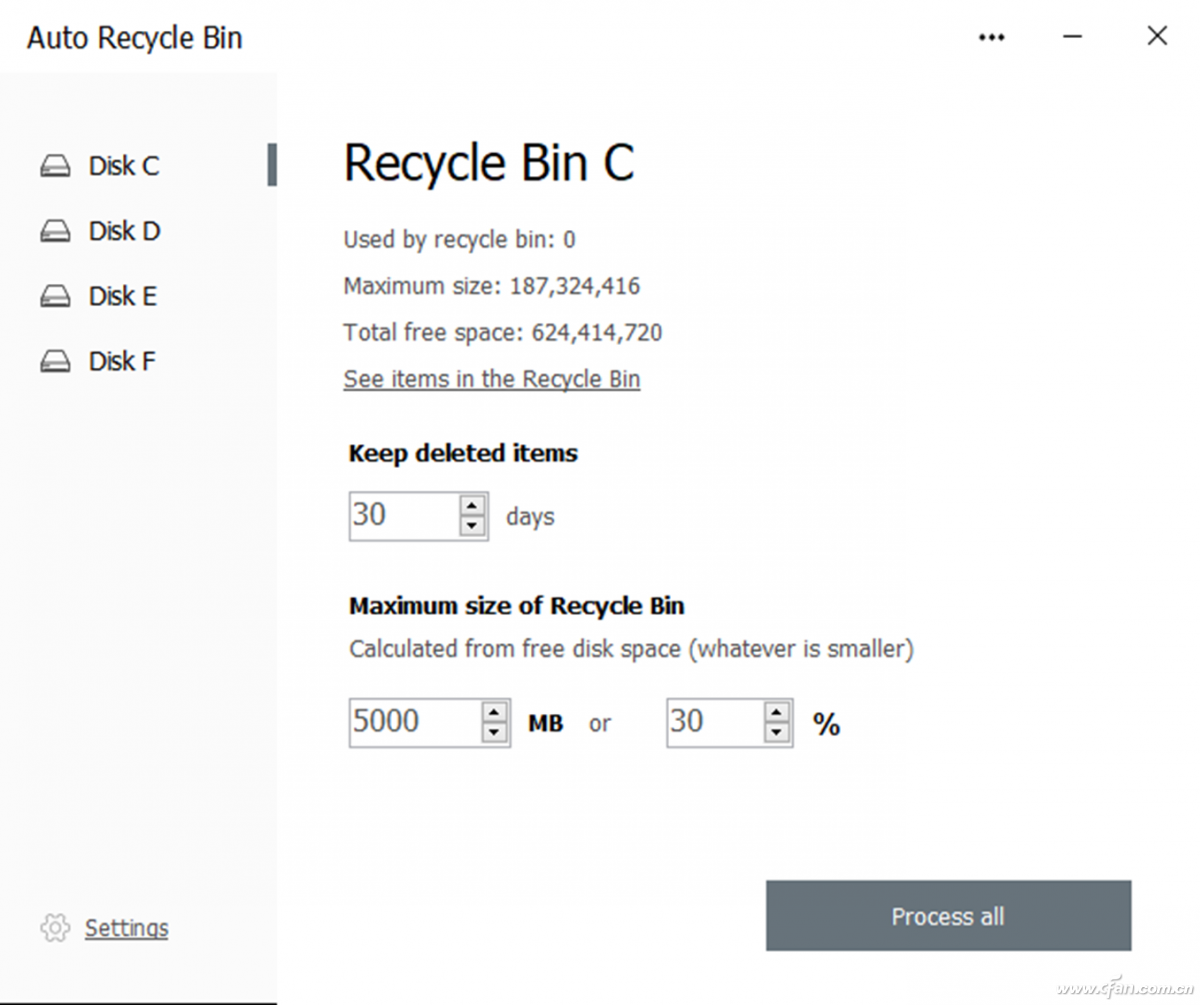1200x1005 pixels.
Task: Open the Settings link
Action: pyautogui.click(x=126, y=928)
